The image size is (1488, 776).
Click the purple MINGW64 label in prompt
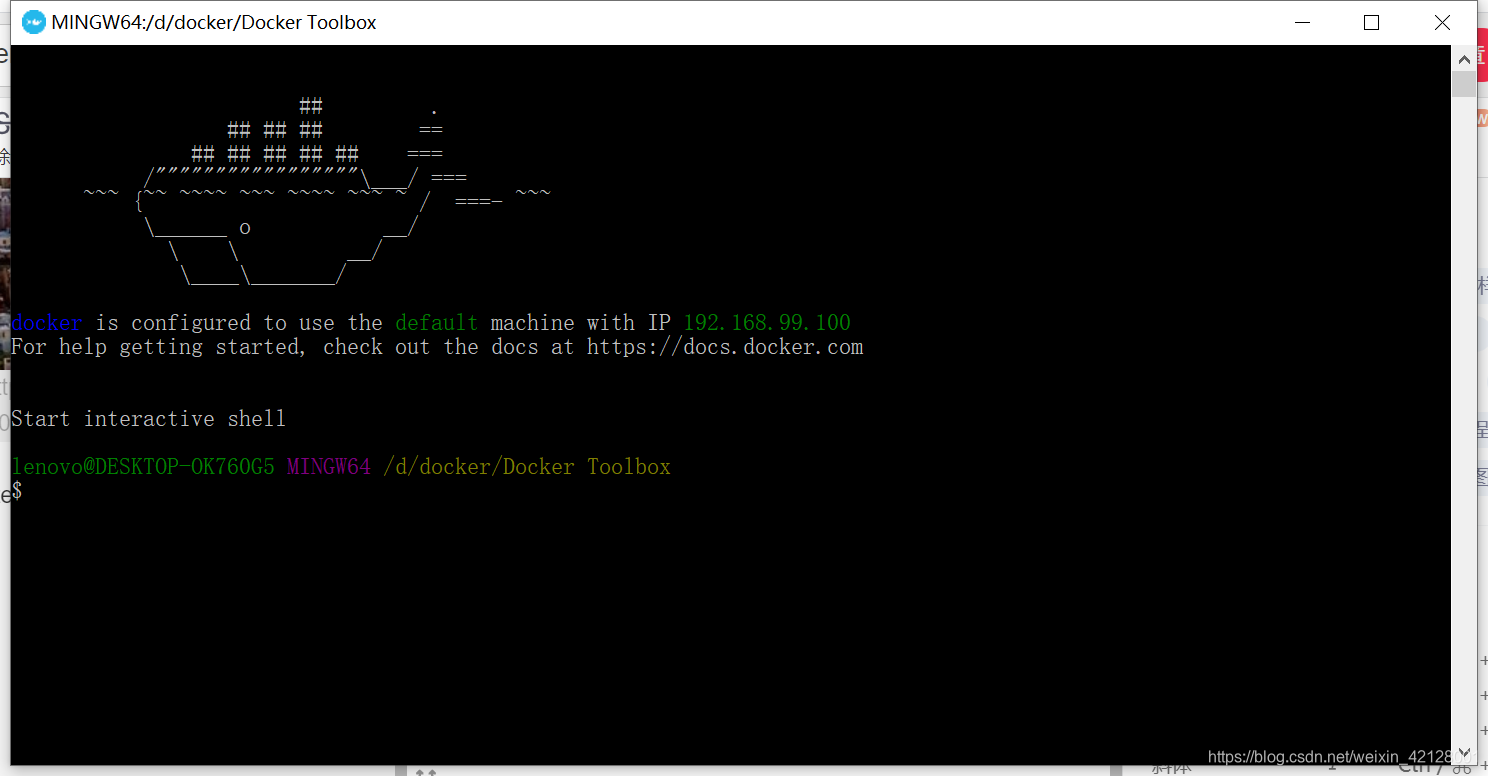[328, 466]
